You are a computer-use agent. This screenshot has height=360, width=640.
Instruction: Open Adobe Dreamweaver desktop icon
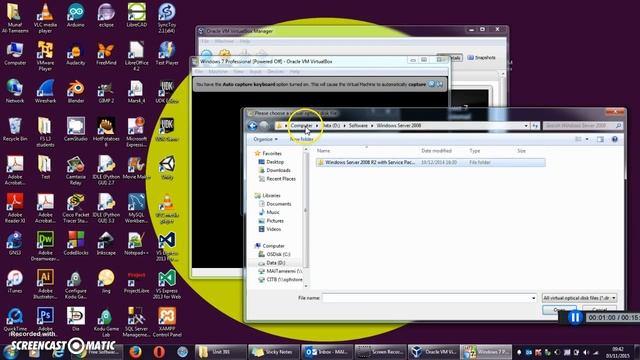point(45,246)
